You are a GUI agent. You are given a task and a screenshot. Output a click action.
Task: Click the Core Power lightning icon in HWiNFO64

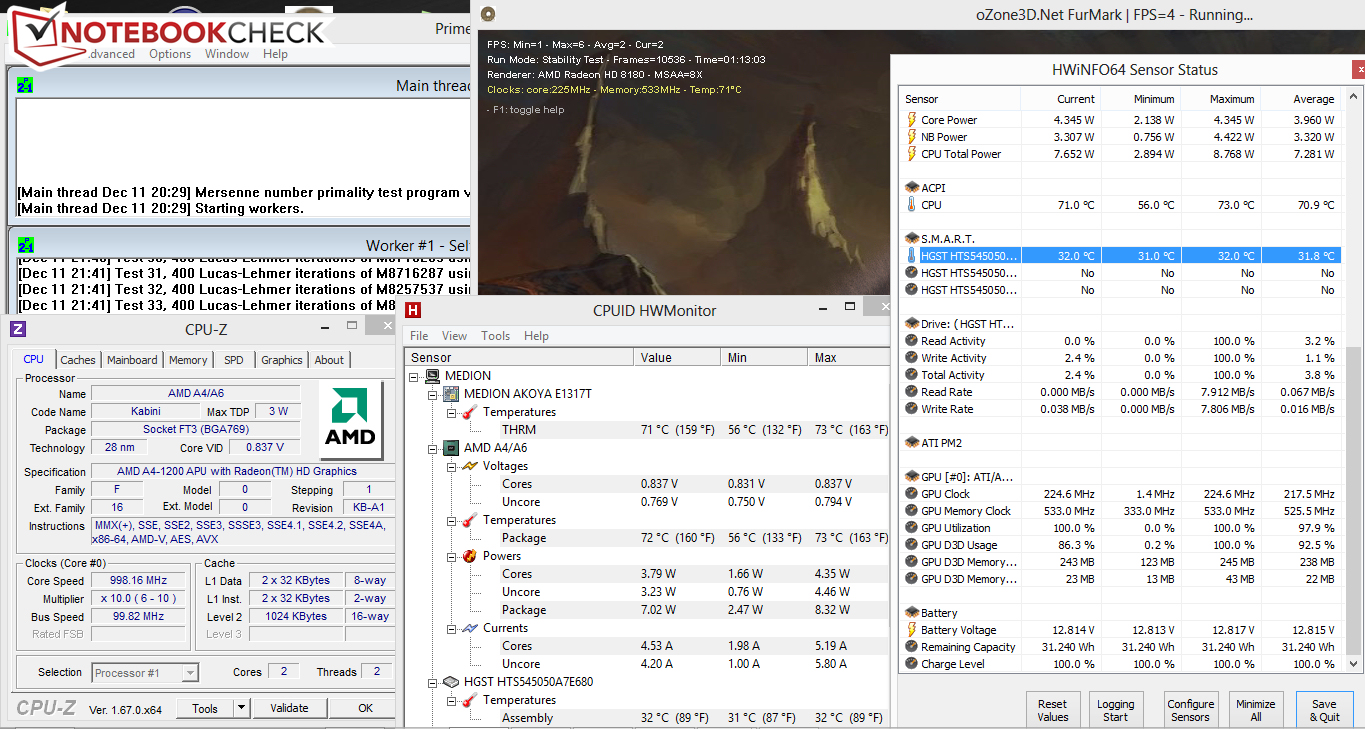(911, 120)
